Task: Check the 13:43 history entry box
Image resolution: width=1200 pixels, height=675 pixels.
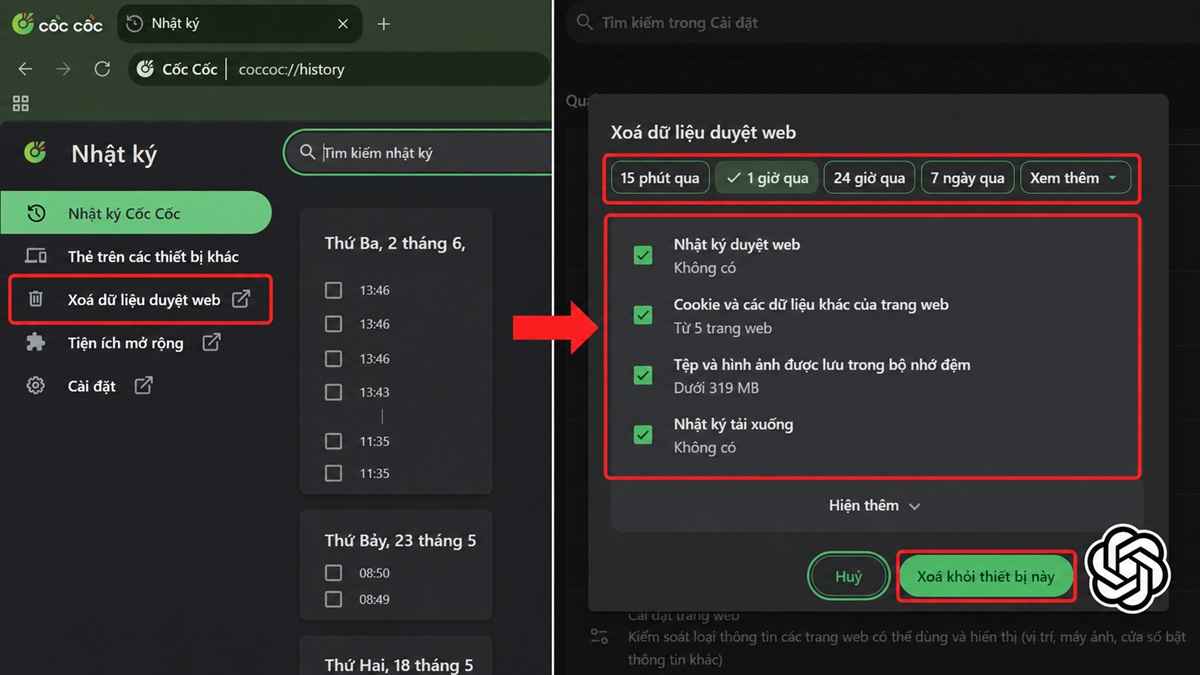Action: coord(334,392)
